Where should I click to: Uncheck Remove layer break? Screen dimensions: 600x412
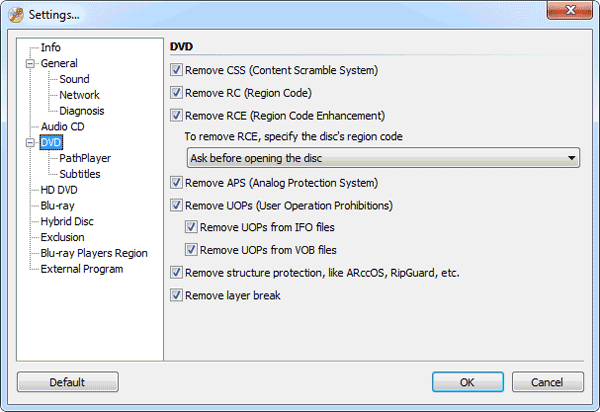177,296
